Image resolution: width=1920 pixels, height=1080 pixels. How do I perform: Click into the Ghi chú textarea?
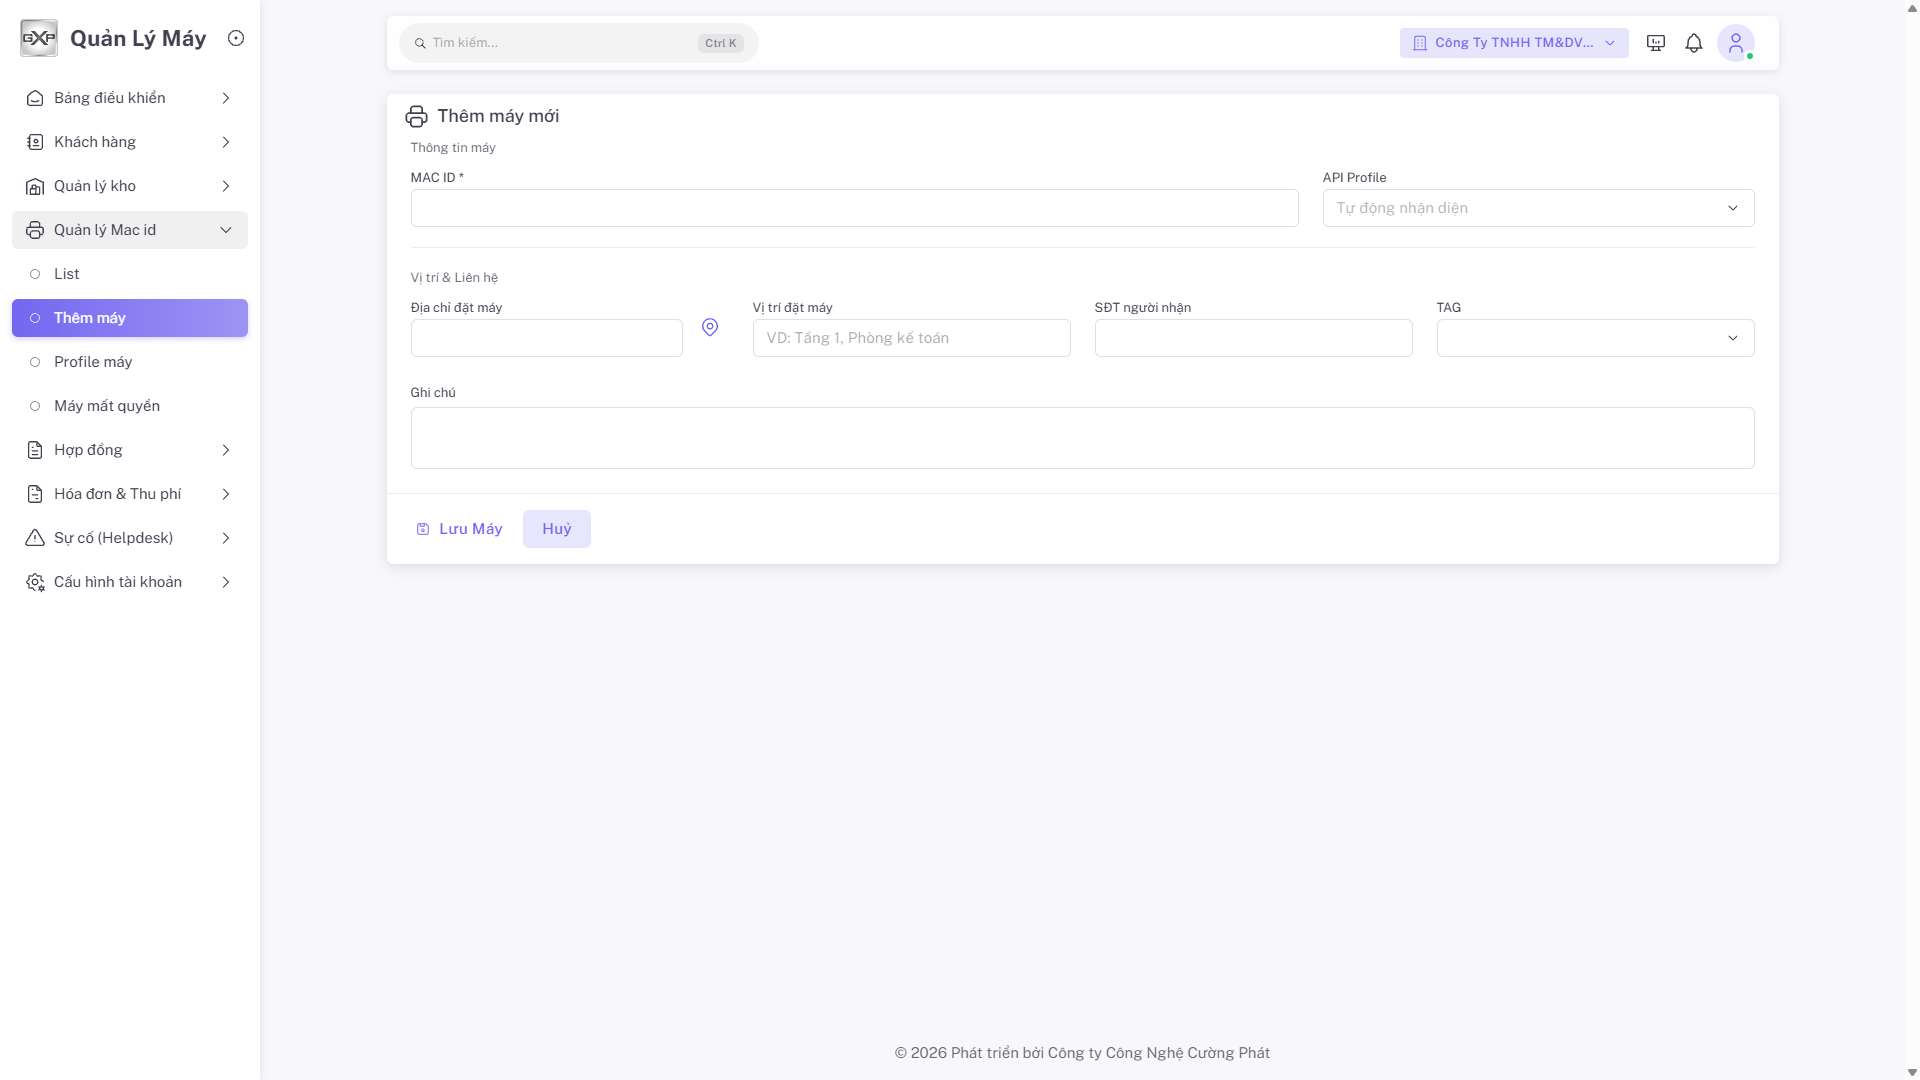[1082, 438]
